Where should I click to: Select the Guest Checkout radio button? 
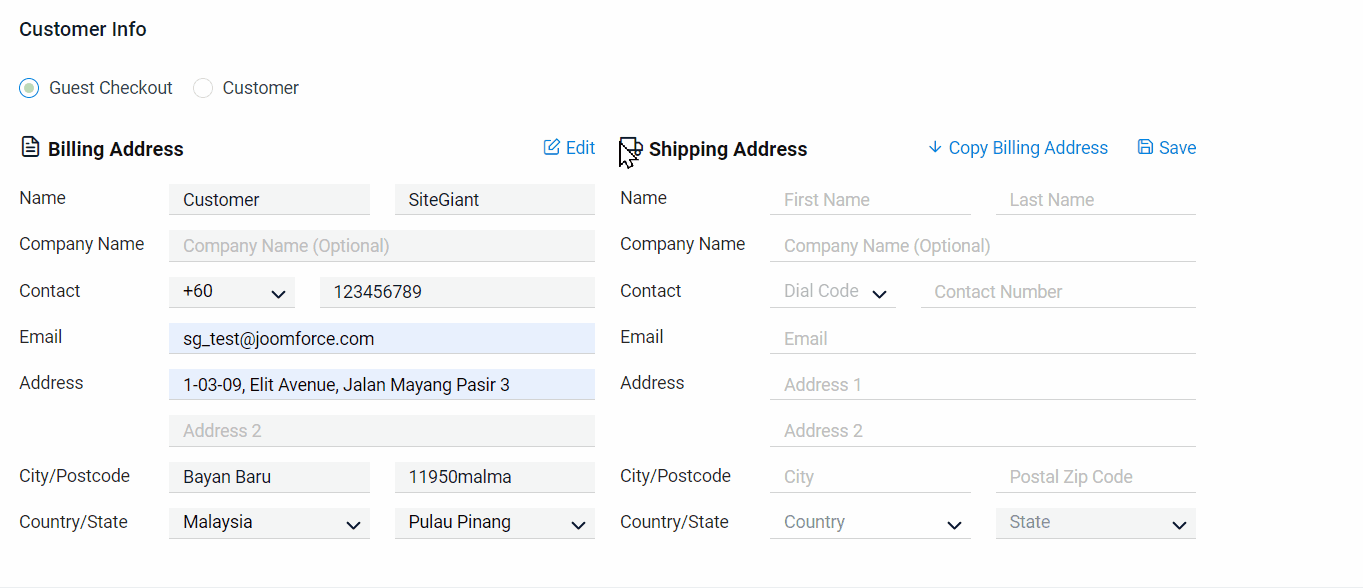(30, 88)
